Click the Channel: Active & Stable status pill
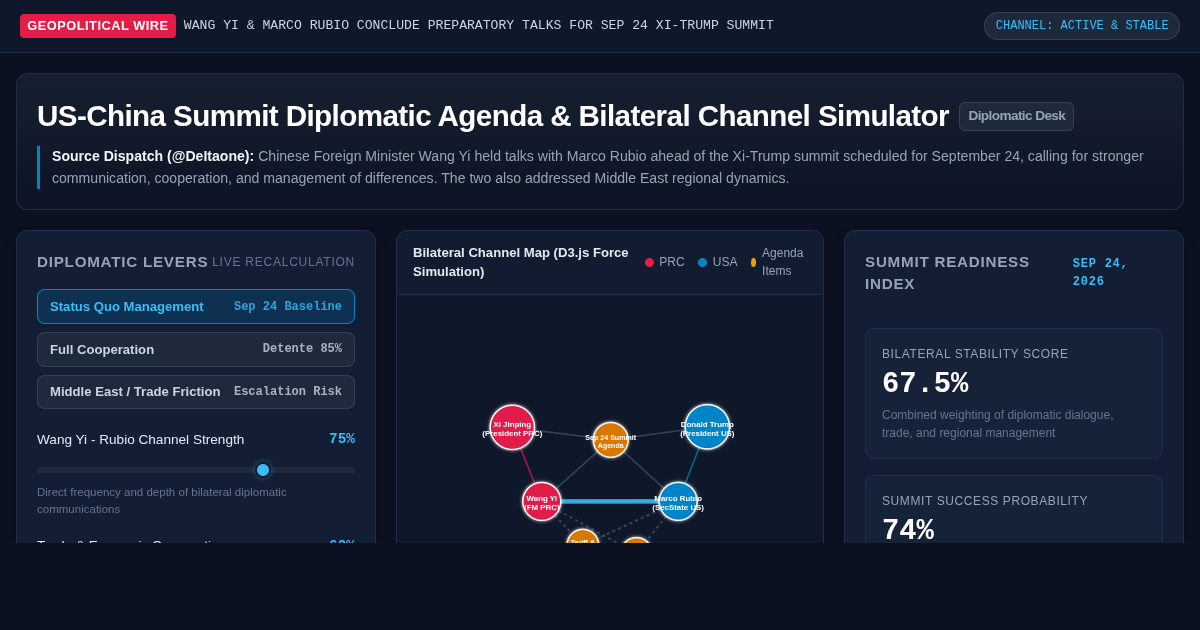 pyautogui.click(x=1082, y=26)
